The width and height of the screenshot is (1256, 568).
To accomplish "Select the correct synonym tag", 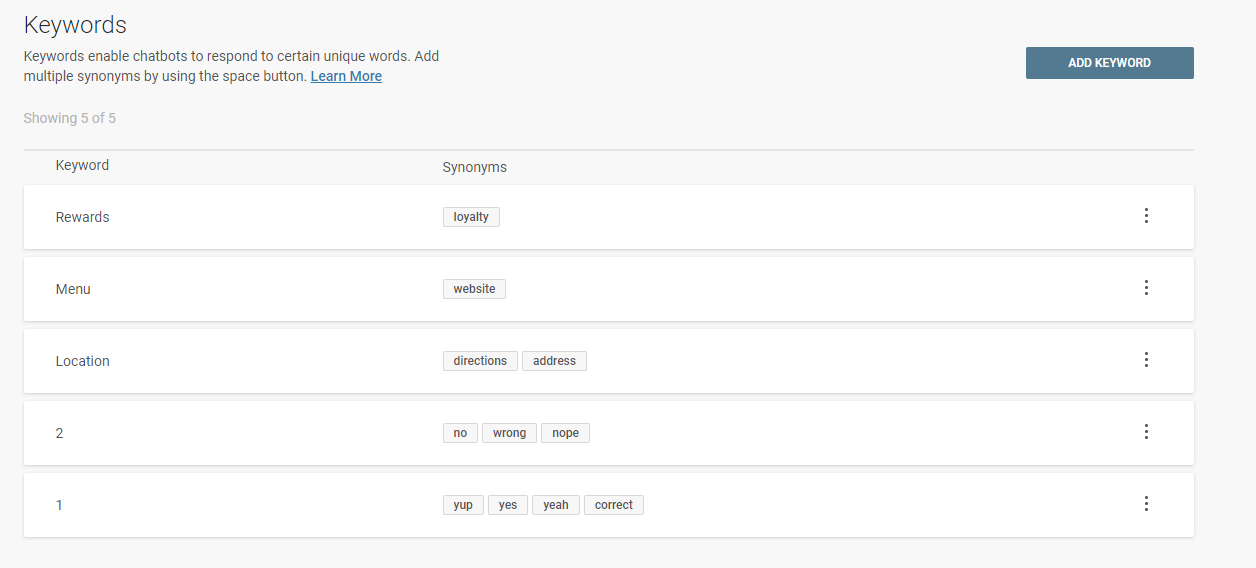I will (613, 505).
